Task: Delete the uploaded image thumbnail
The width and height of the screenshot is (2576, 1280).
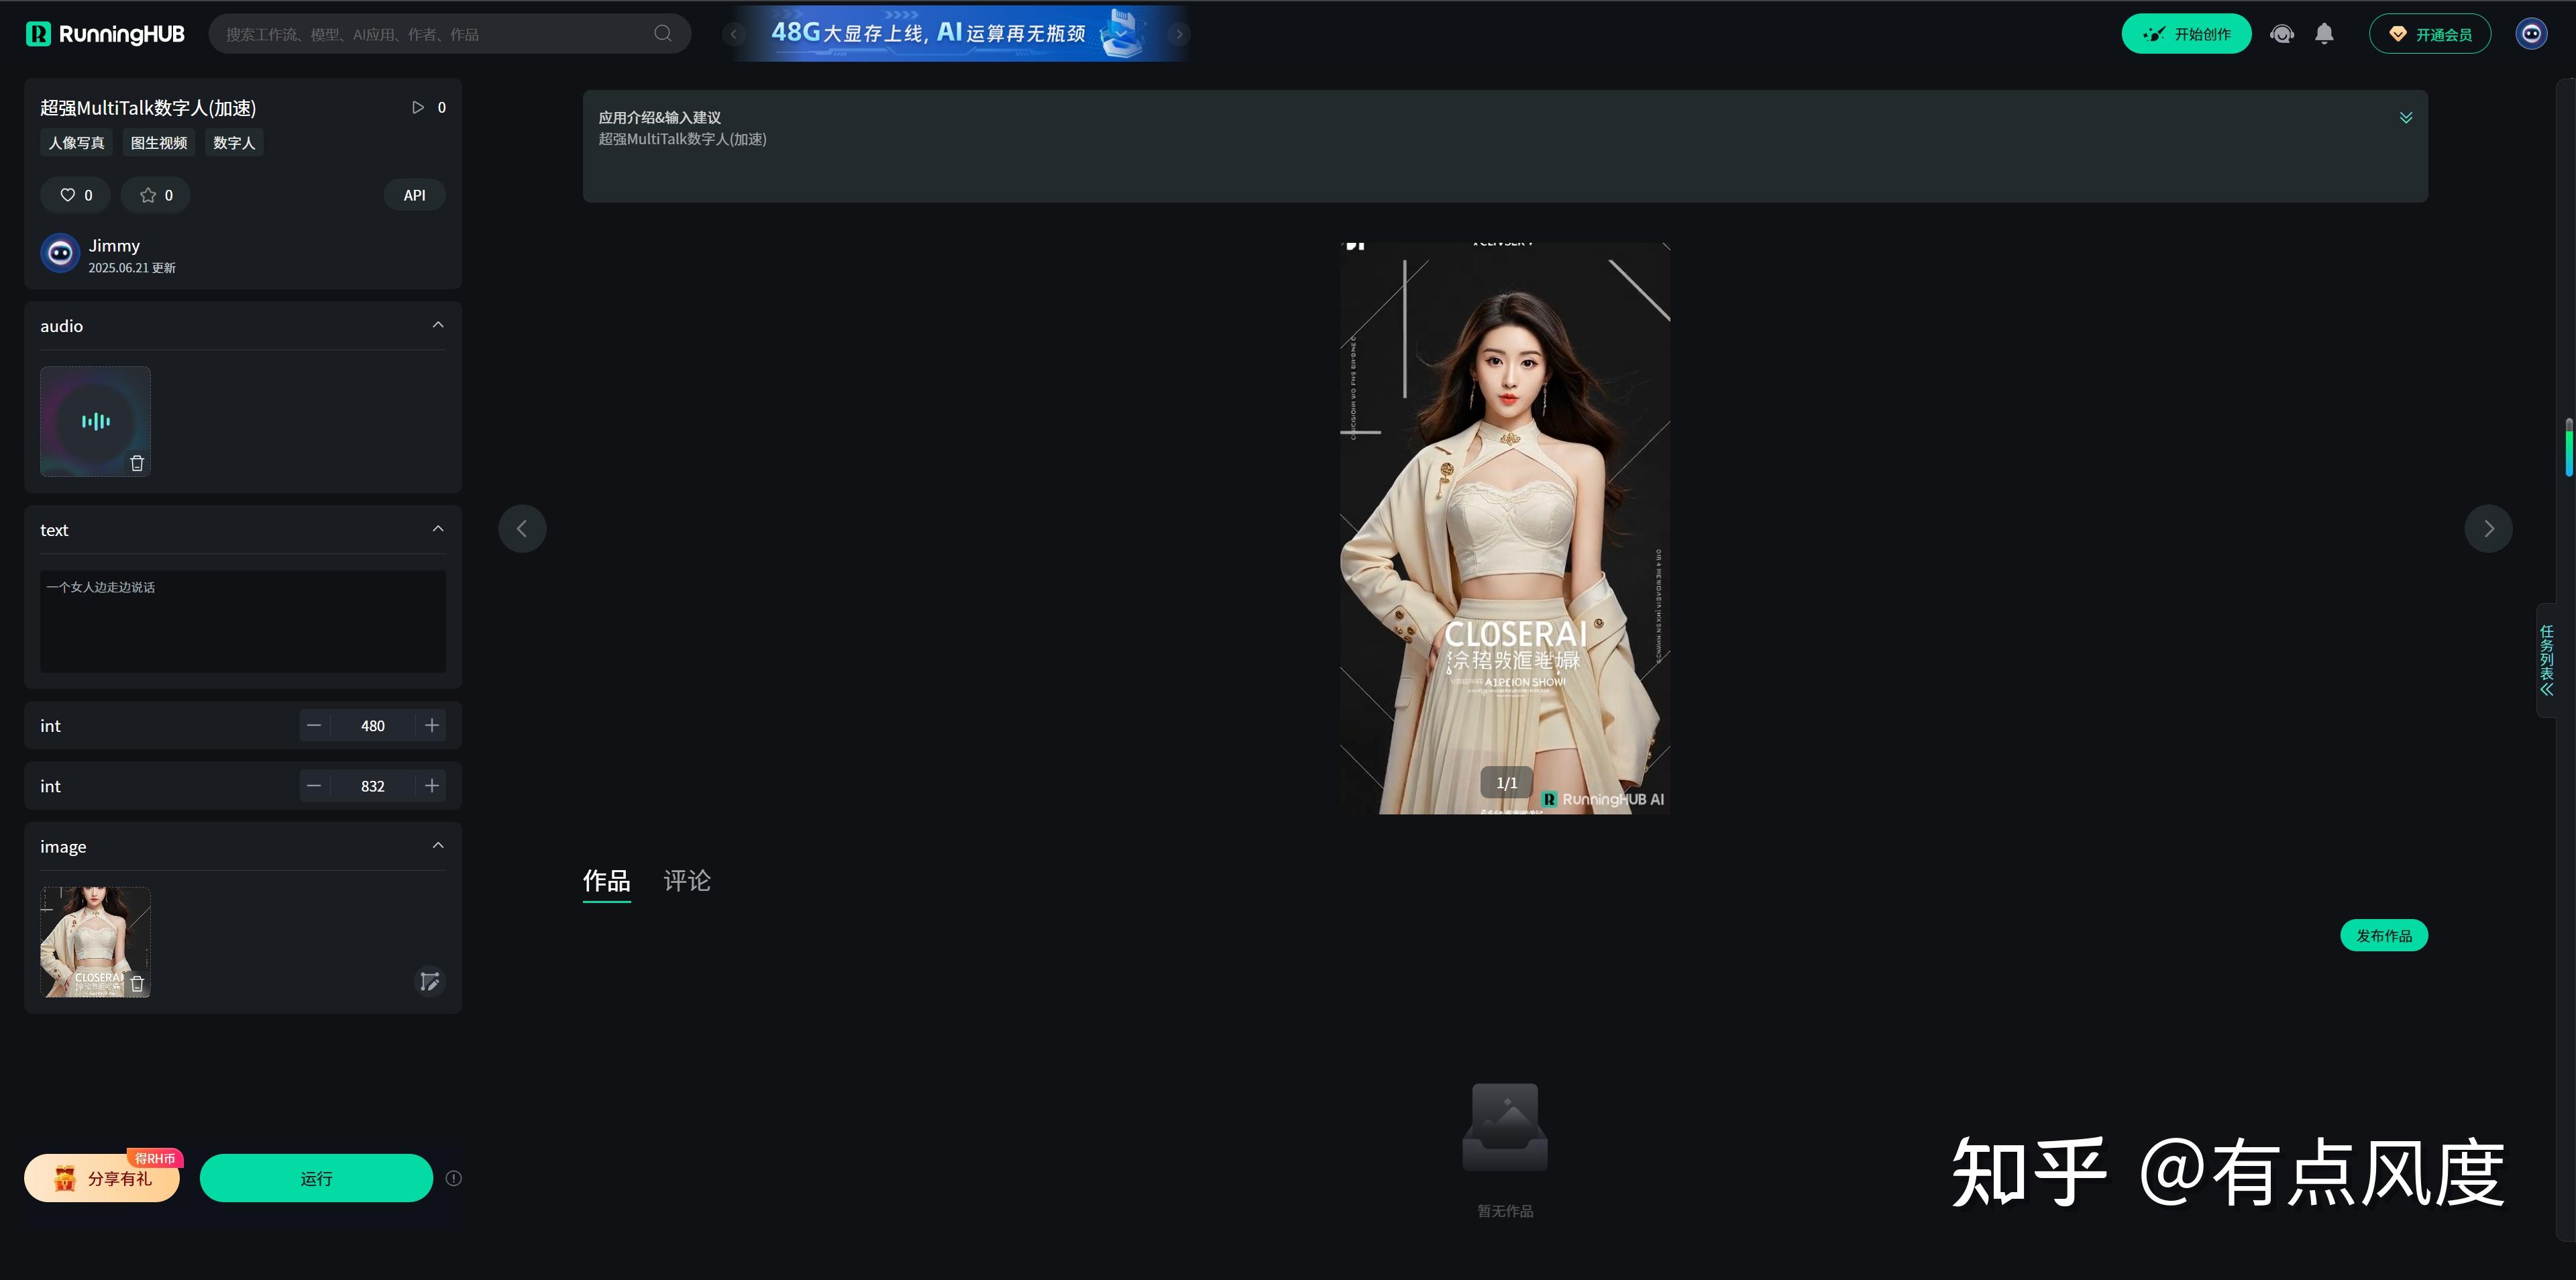Action: point(137,984)
